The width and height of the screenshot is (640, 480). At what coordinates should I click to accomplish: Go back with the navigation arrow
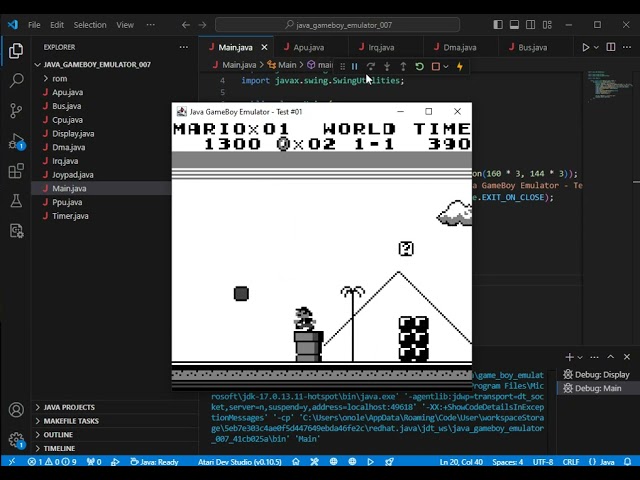[x=186, y=25]
